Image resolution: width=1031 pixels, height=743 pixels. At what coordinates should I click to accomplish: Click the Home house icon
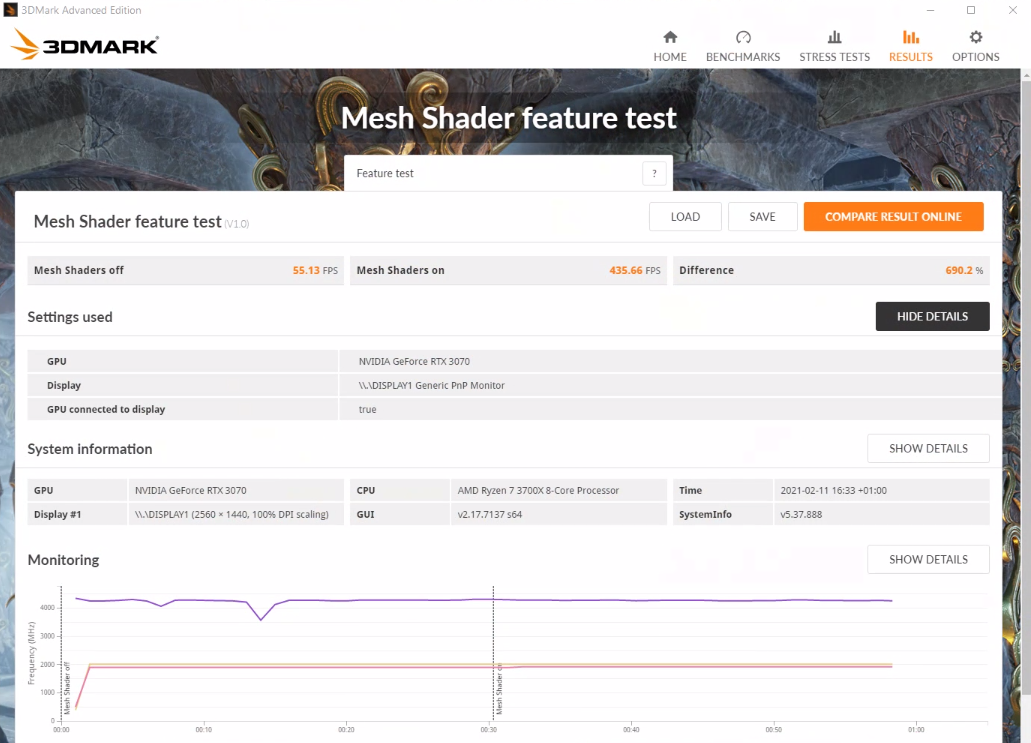[670, 37]
